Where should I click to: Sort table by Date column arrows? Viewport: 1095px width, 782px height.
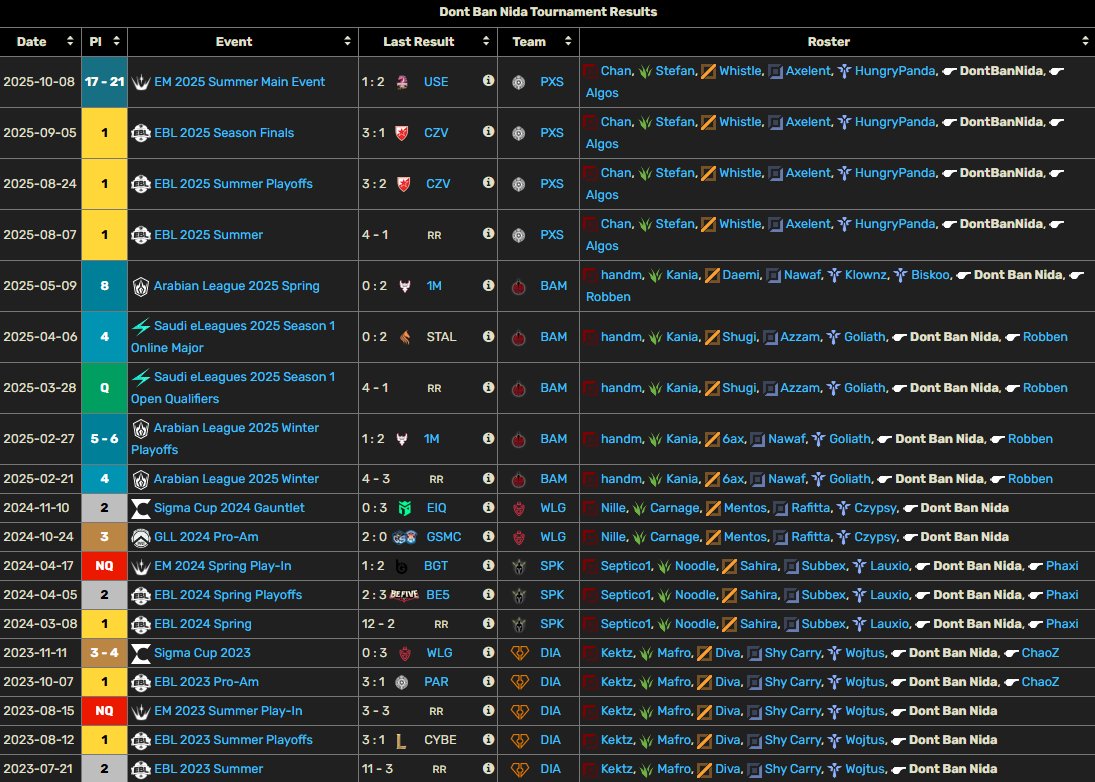click(x=70, y=41)
